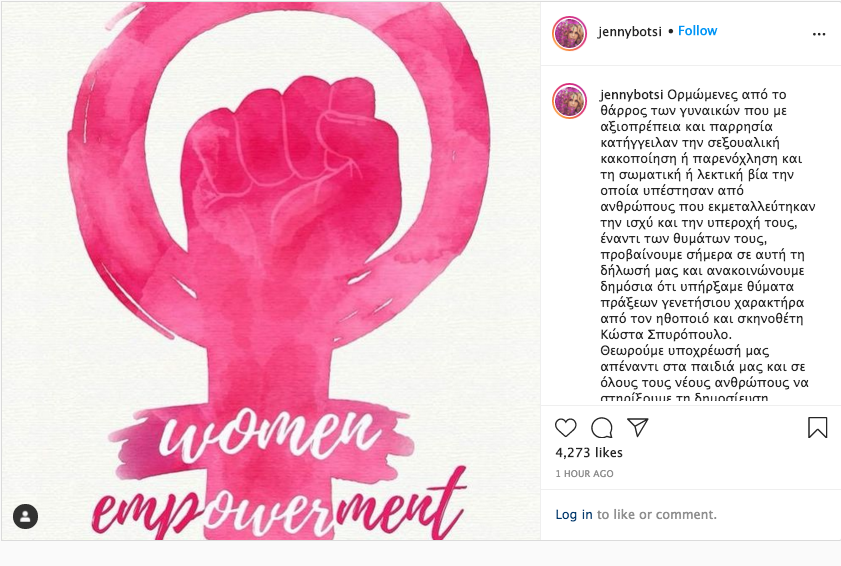Share the post via paper plane icon
Screen dimensions: 841x566
coord(638,427)
